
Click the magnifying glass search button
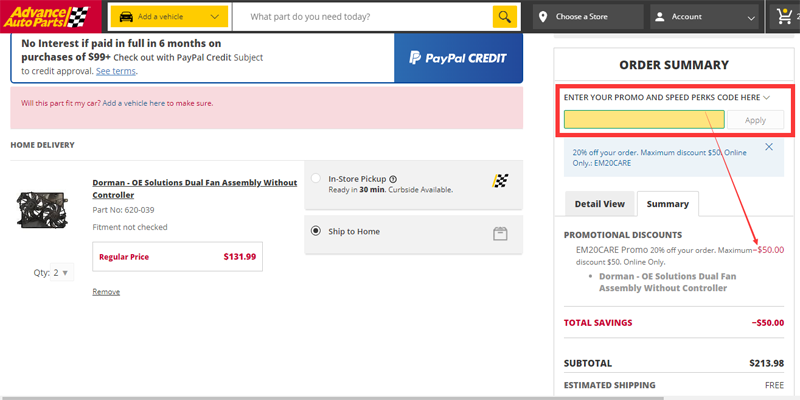coord(507,17)
